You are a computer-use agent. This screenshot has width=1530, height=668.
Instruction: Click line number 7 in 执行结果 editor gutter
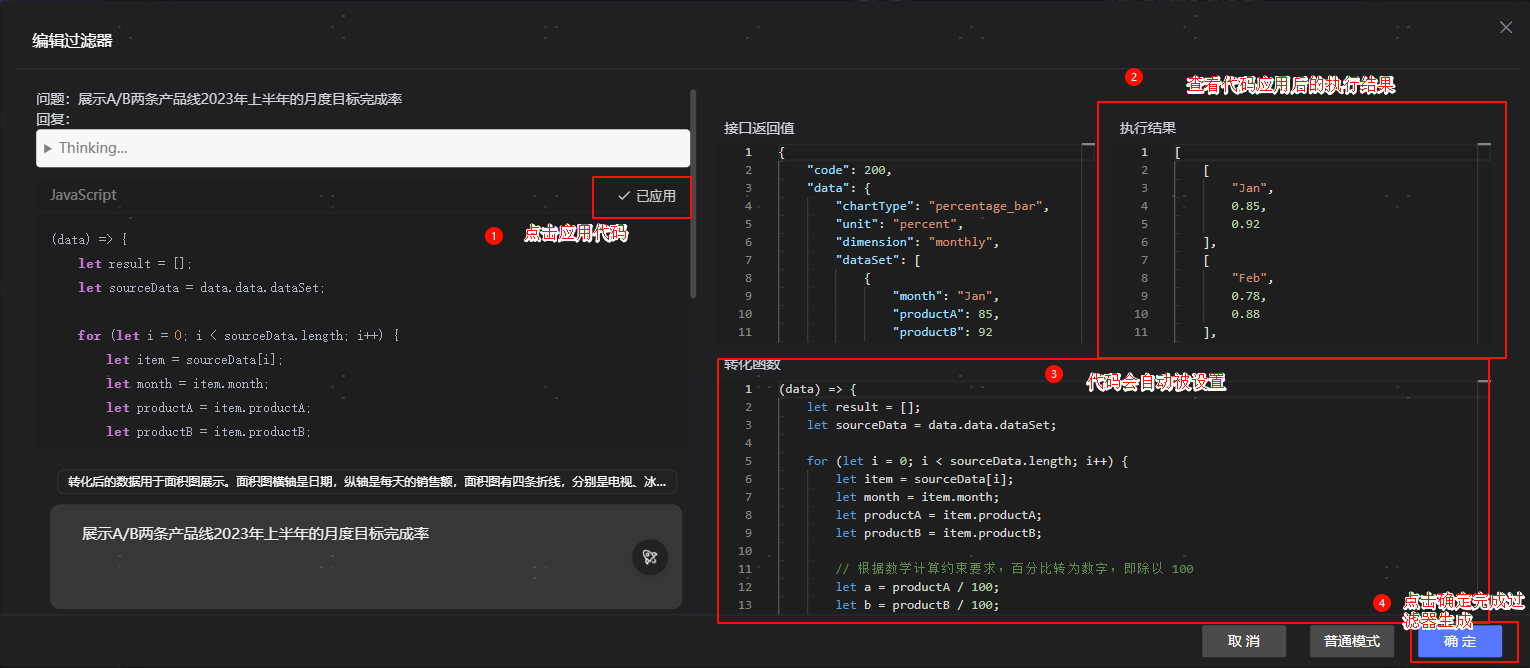(x=1144, y=260)
